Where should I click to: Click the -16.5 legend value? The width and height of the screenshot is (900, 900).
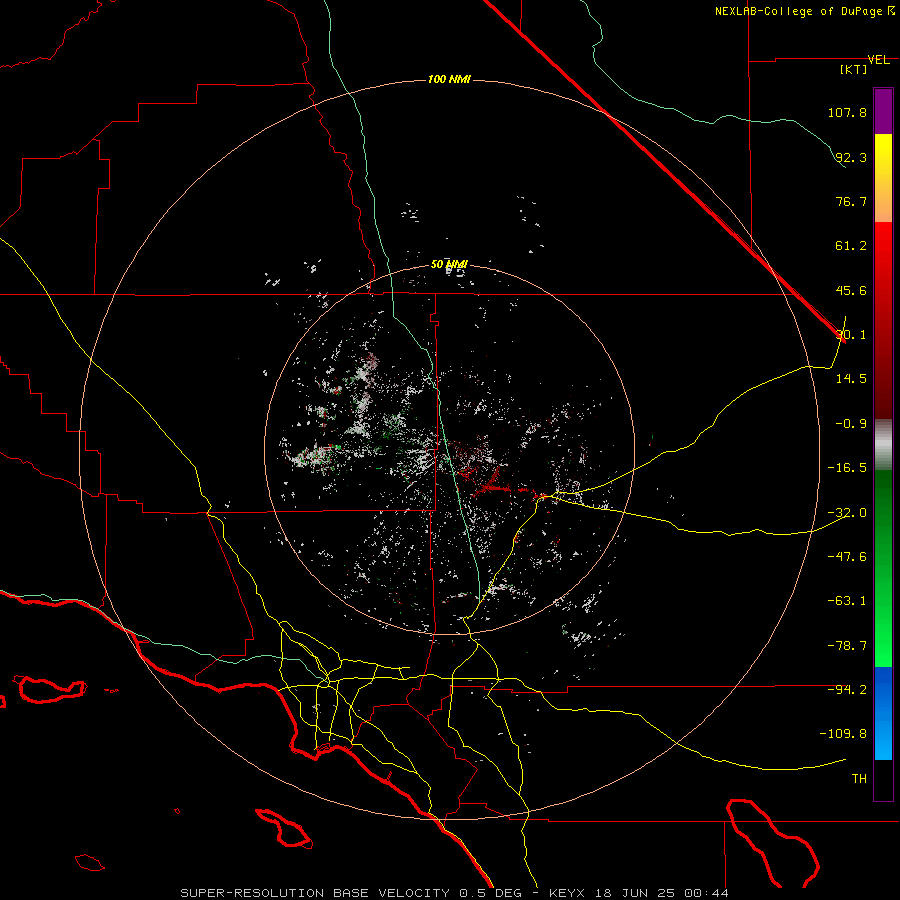(x=847, y=468)
